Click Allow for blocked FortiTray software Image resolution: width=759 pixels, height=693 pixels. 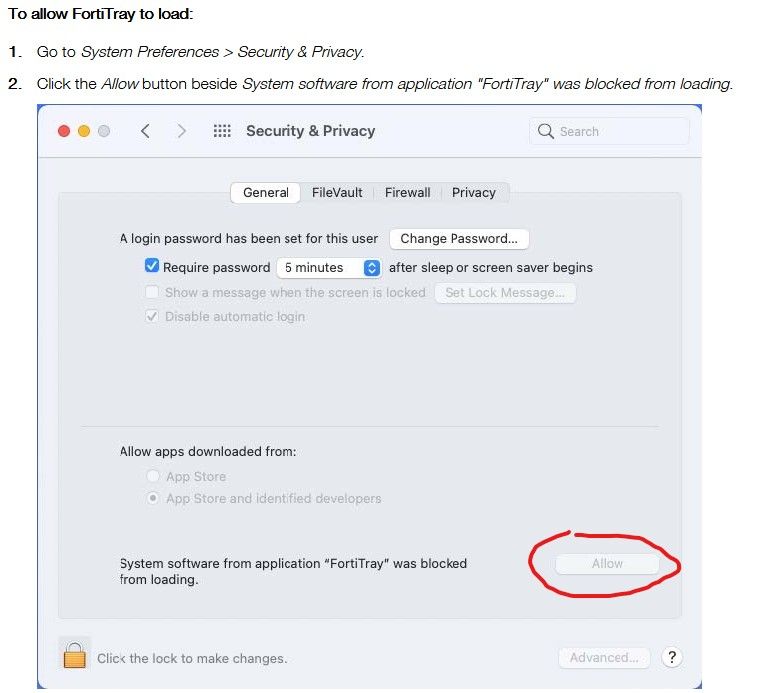point(607,564)
